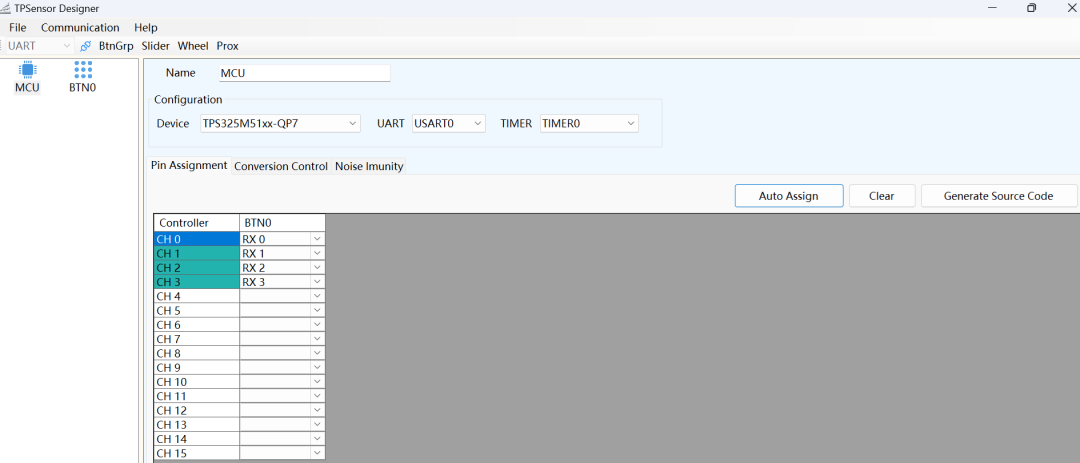Image resolution: width=1080 pixels, height=463 pixels.
Task: Select the BTN0 button group icon
Action: click(82, 70)
